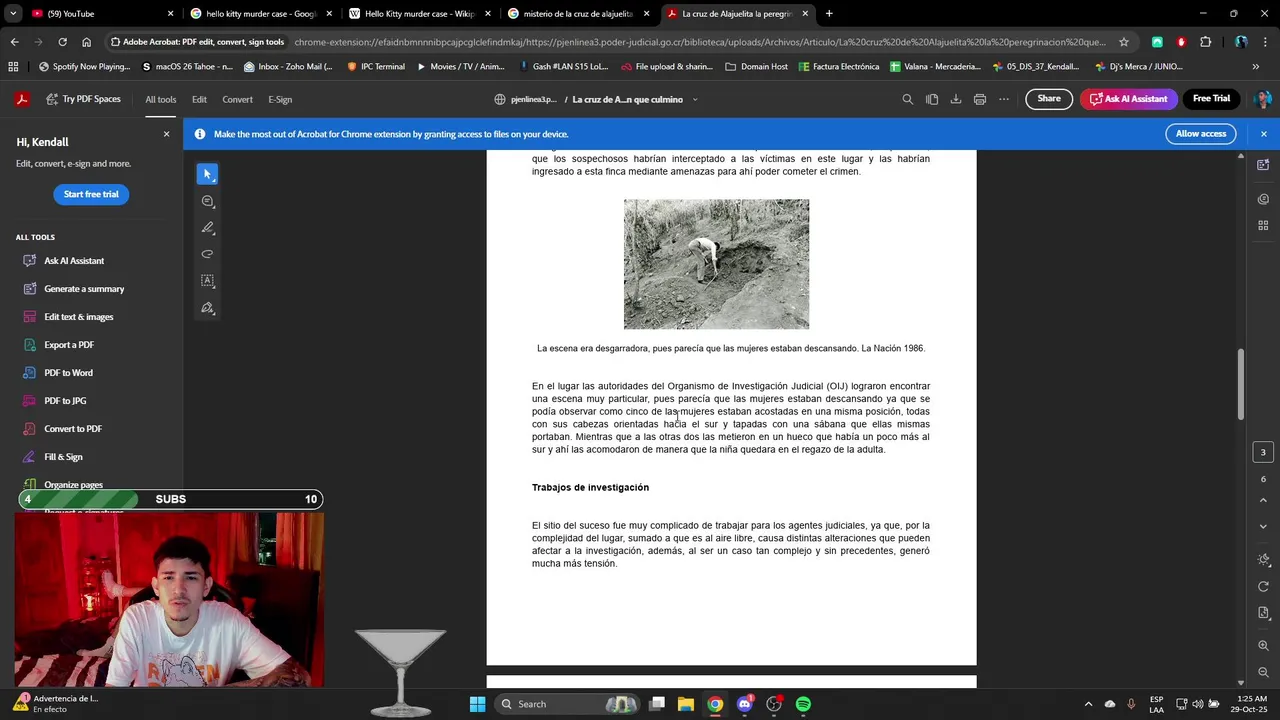The height and width of the screenshot is (720, 1280).
Task: Expand the document title dropdown arrow
Action: [695, 100]
